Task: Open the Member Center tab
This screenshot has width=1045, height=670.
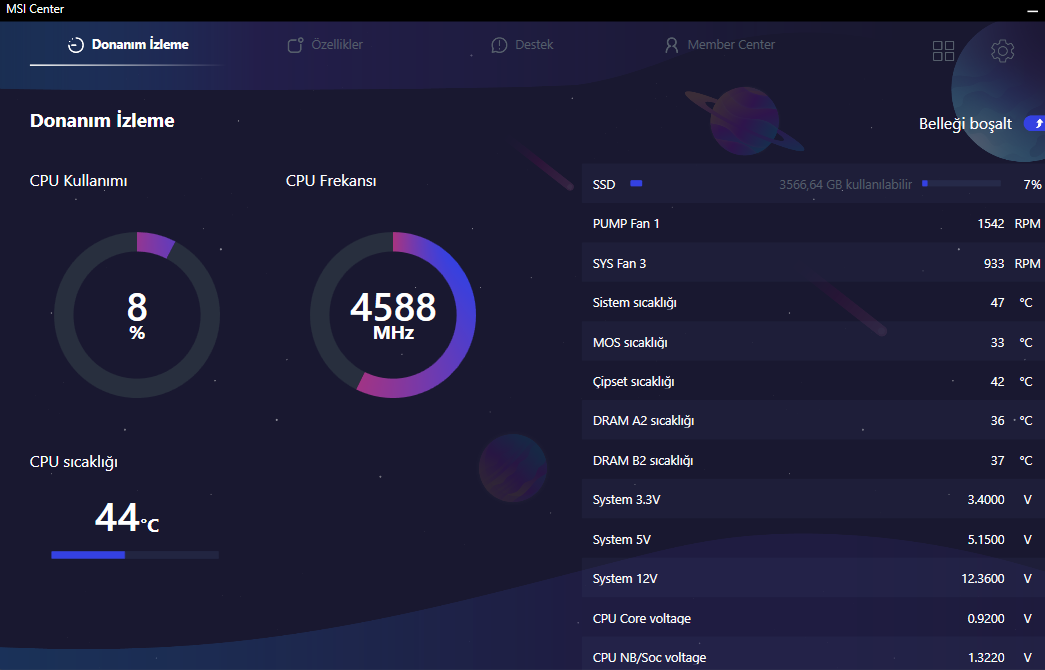Action: 720,45
